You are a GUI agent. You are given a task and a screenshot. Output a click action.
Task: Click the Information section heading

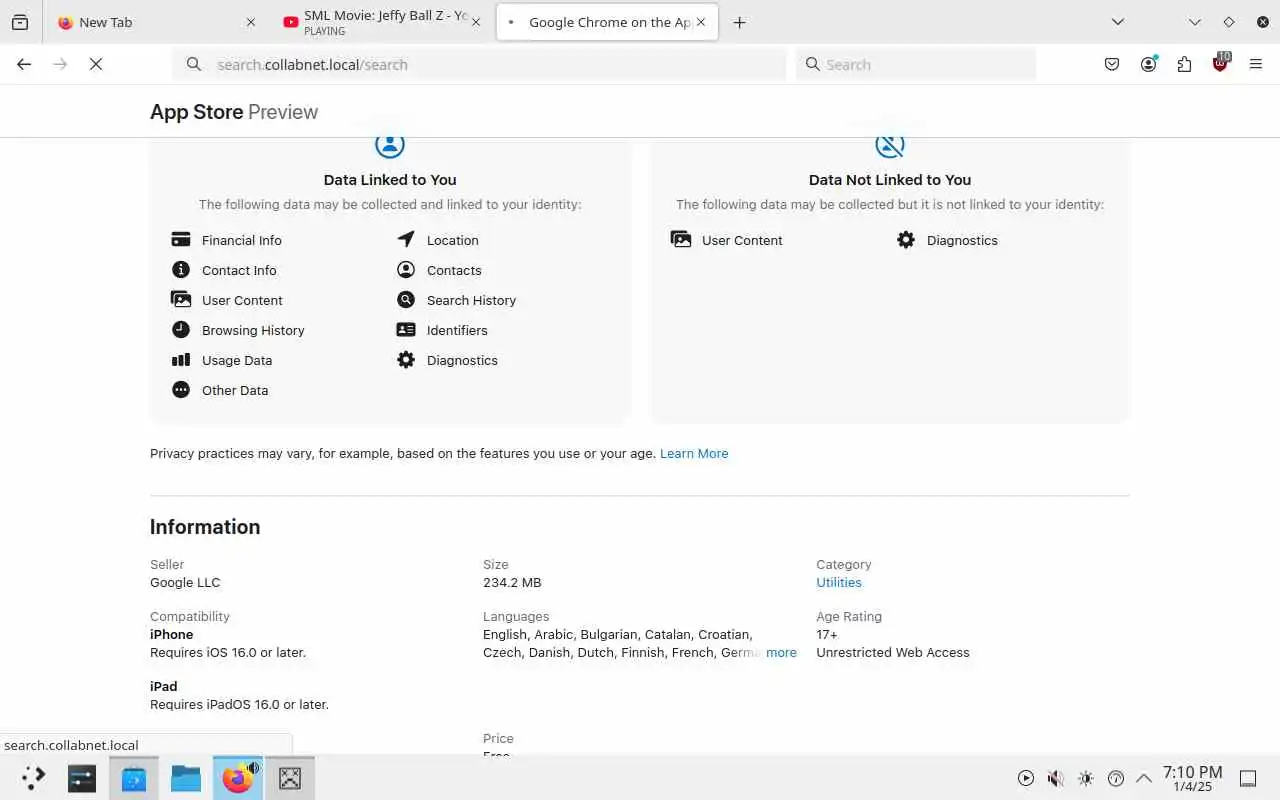[205, 527]
